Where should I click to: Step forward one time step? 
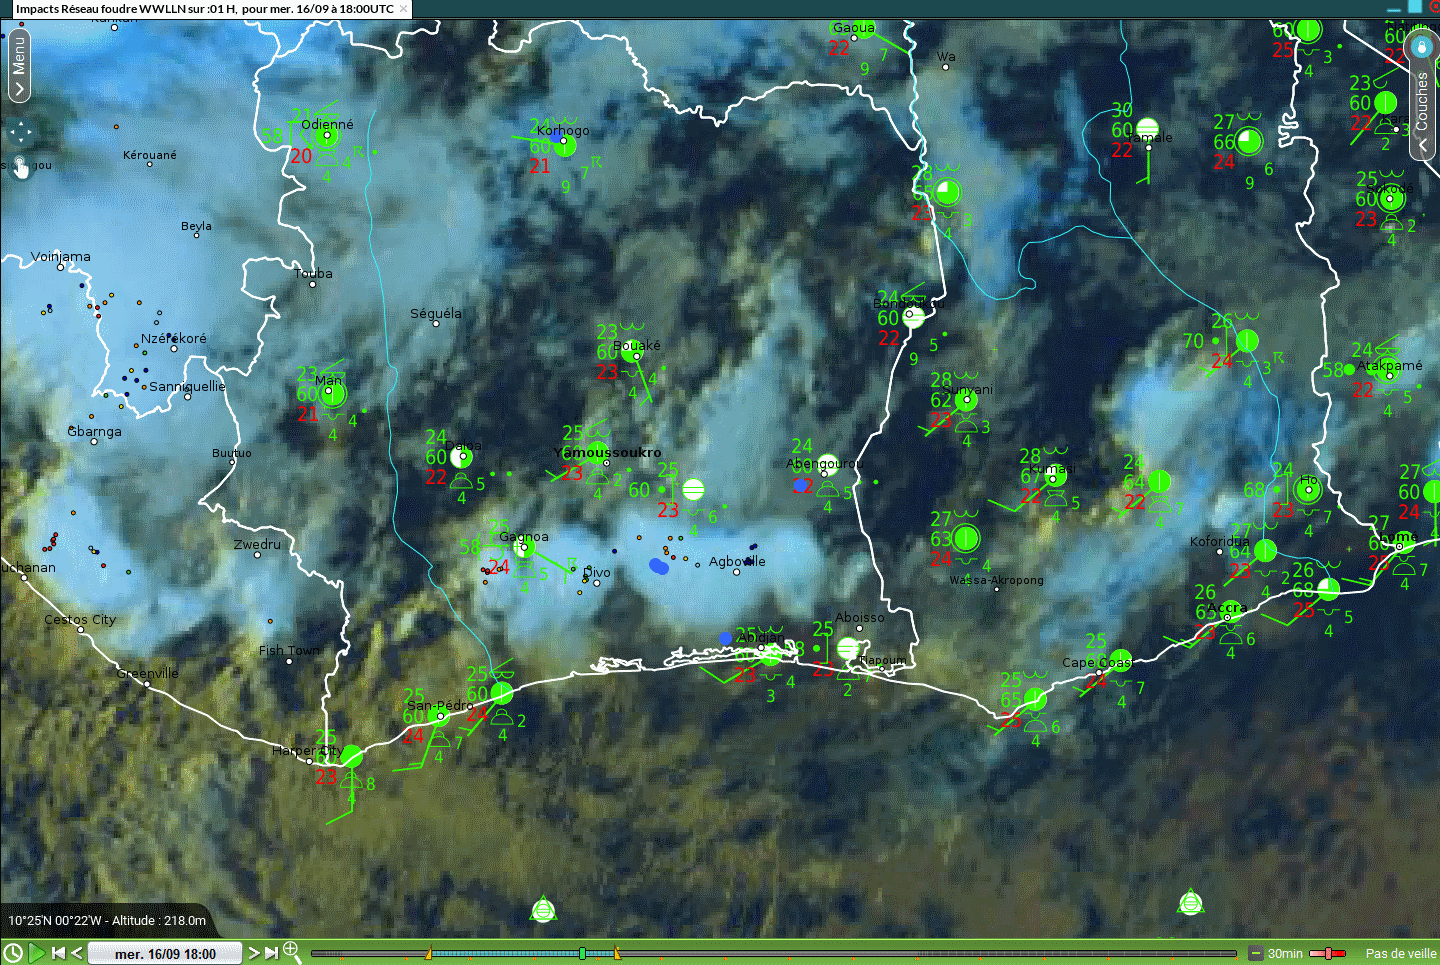click(253, 953)
